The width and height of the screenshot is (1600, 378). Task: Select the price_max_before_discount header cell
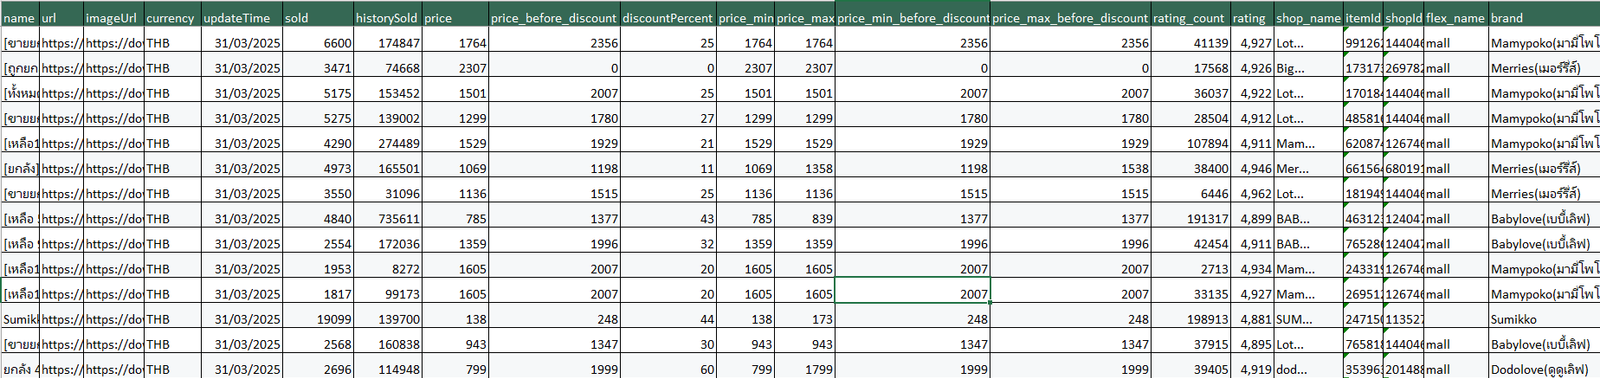click(1070, 18)
